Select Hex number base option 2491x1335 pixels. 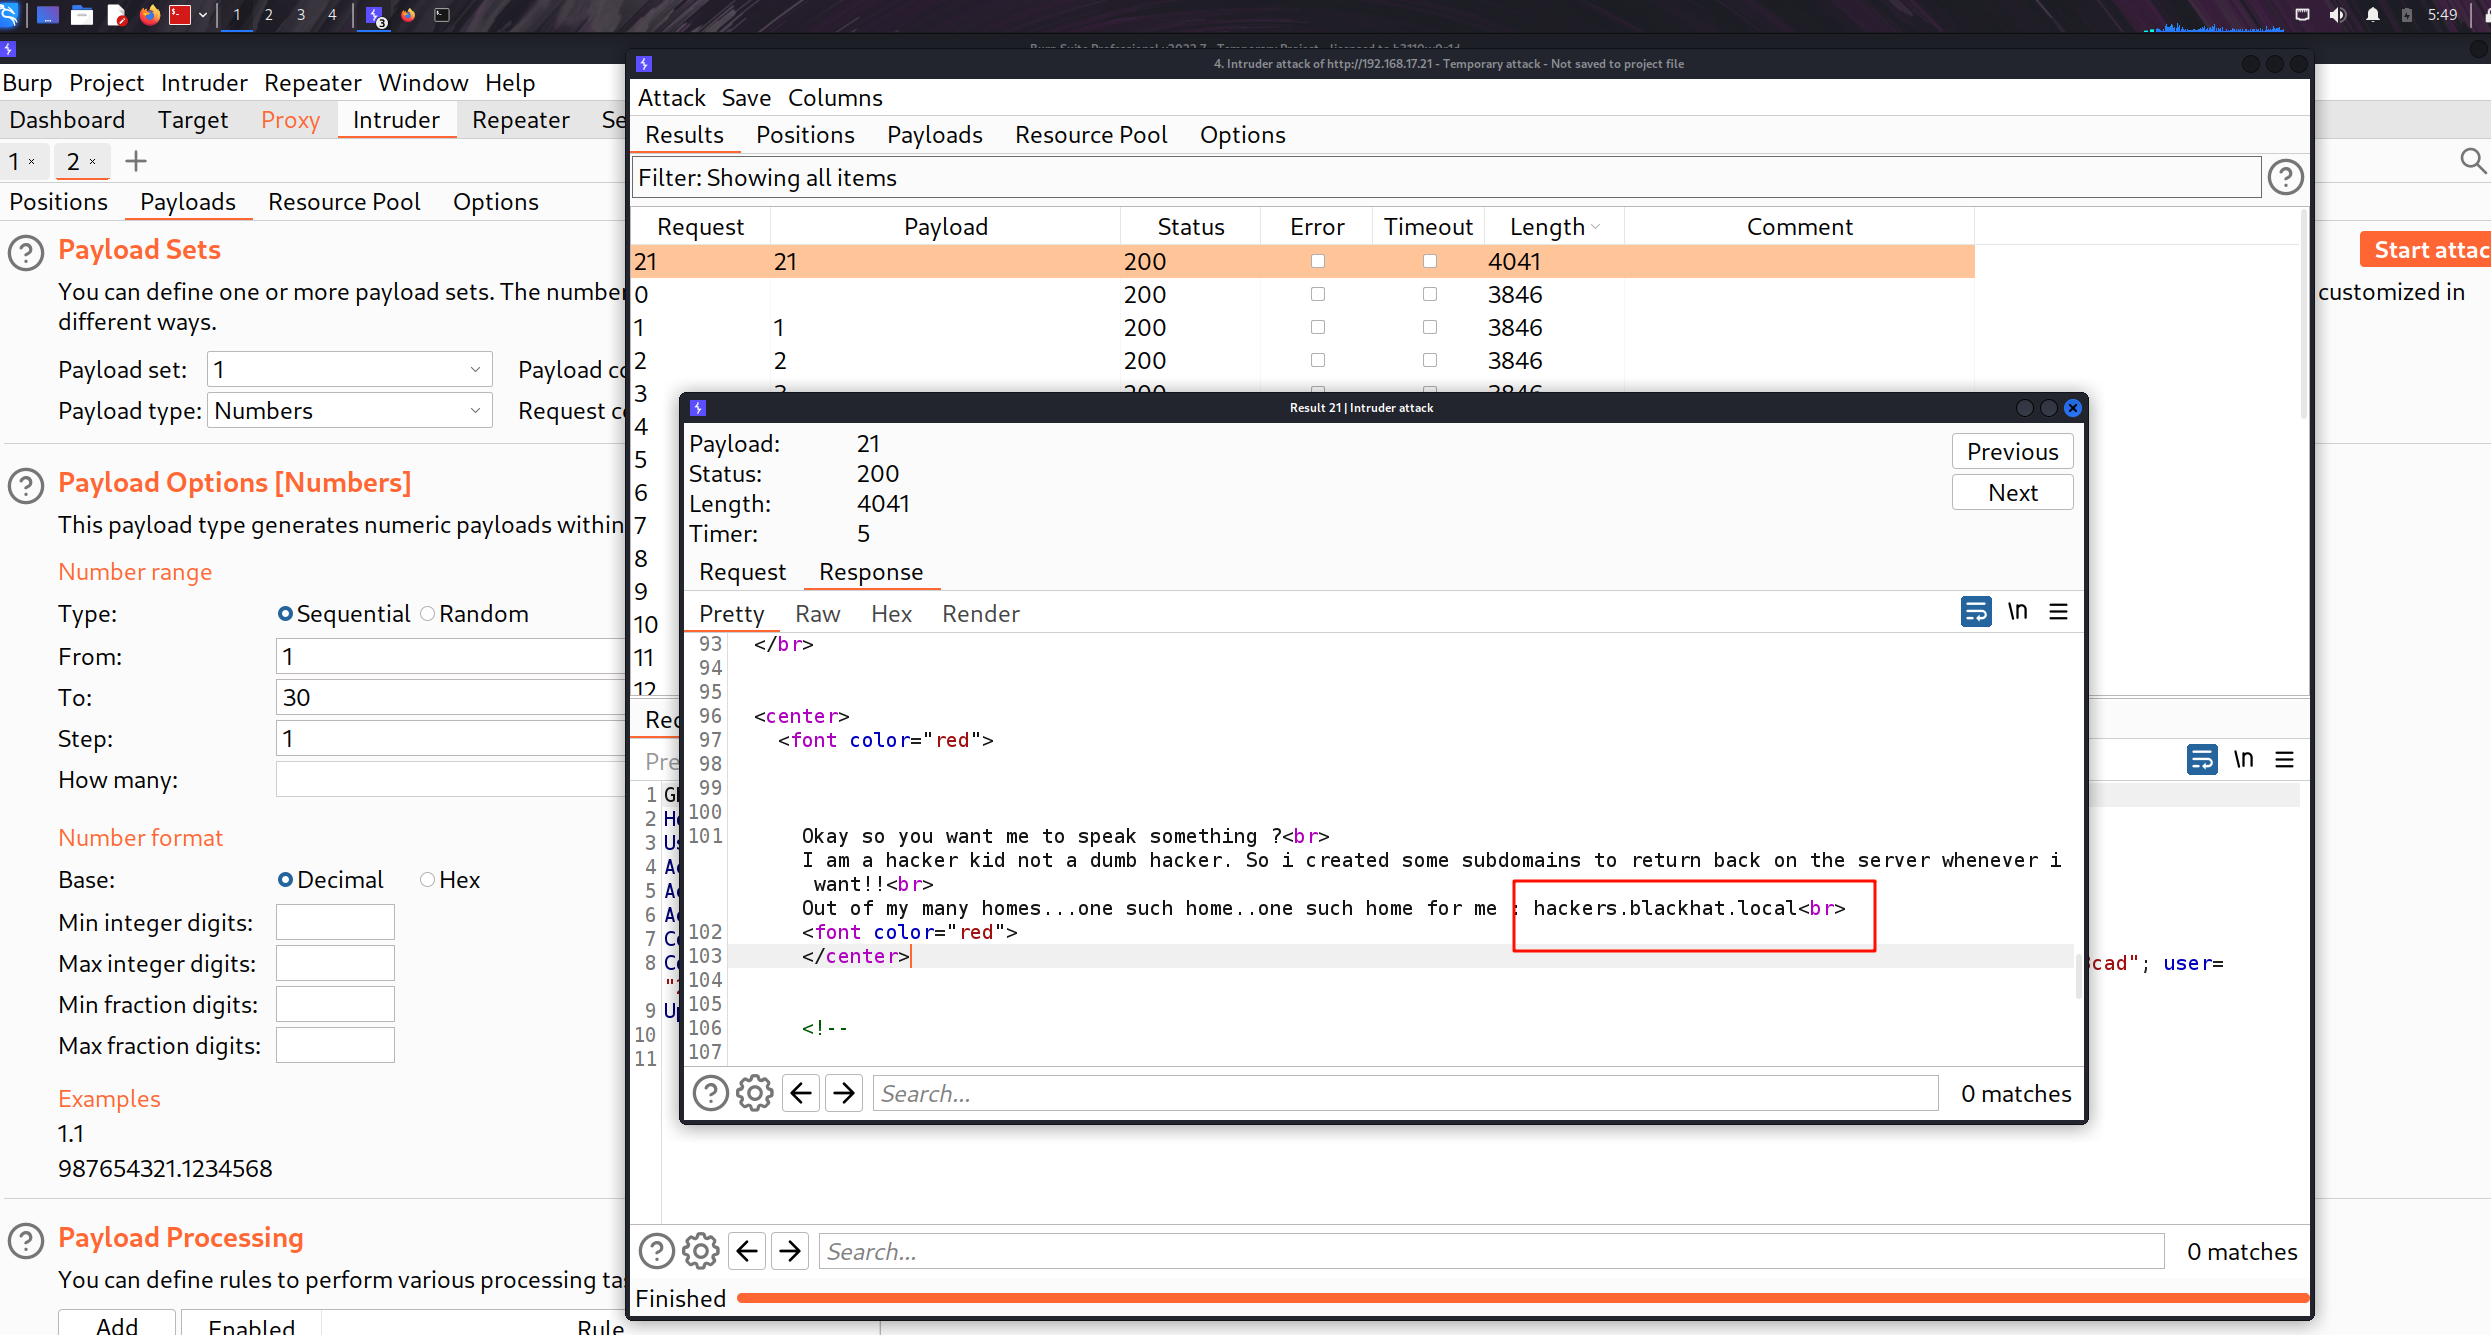[428, 880]
